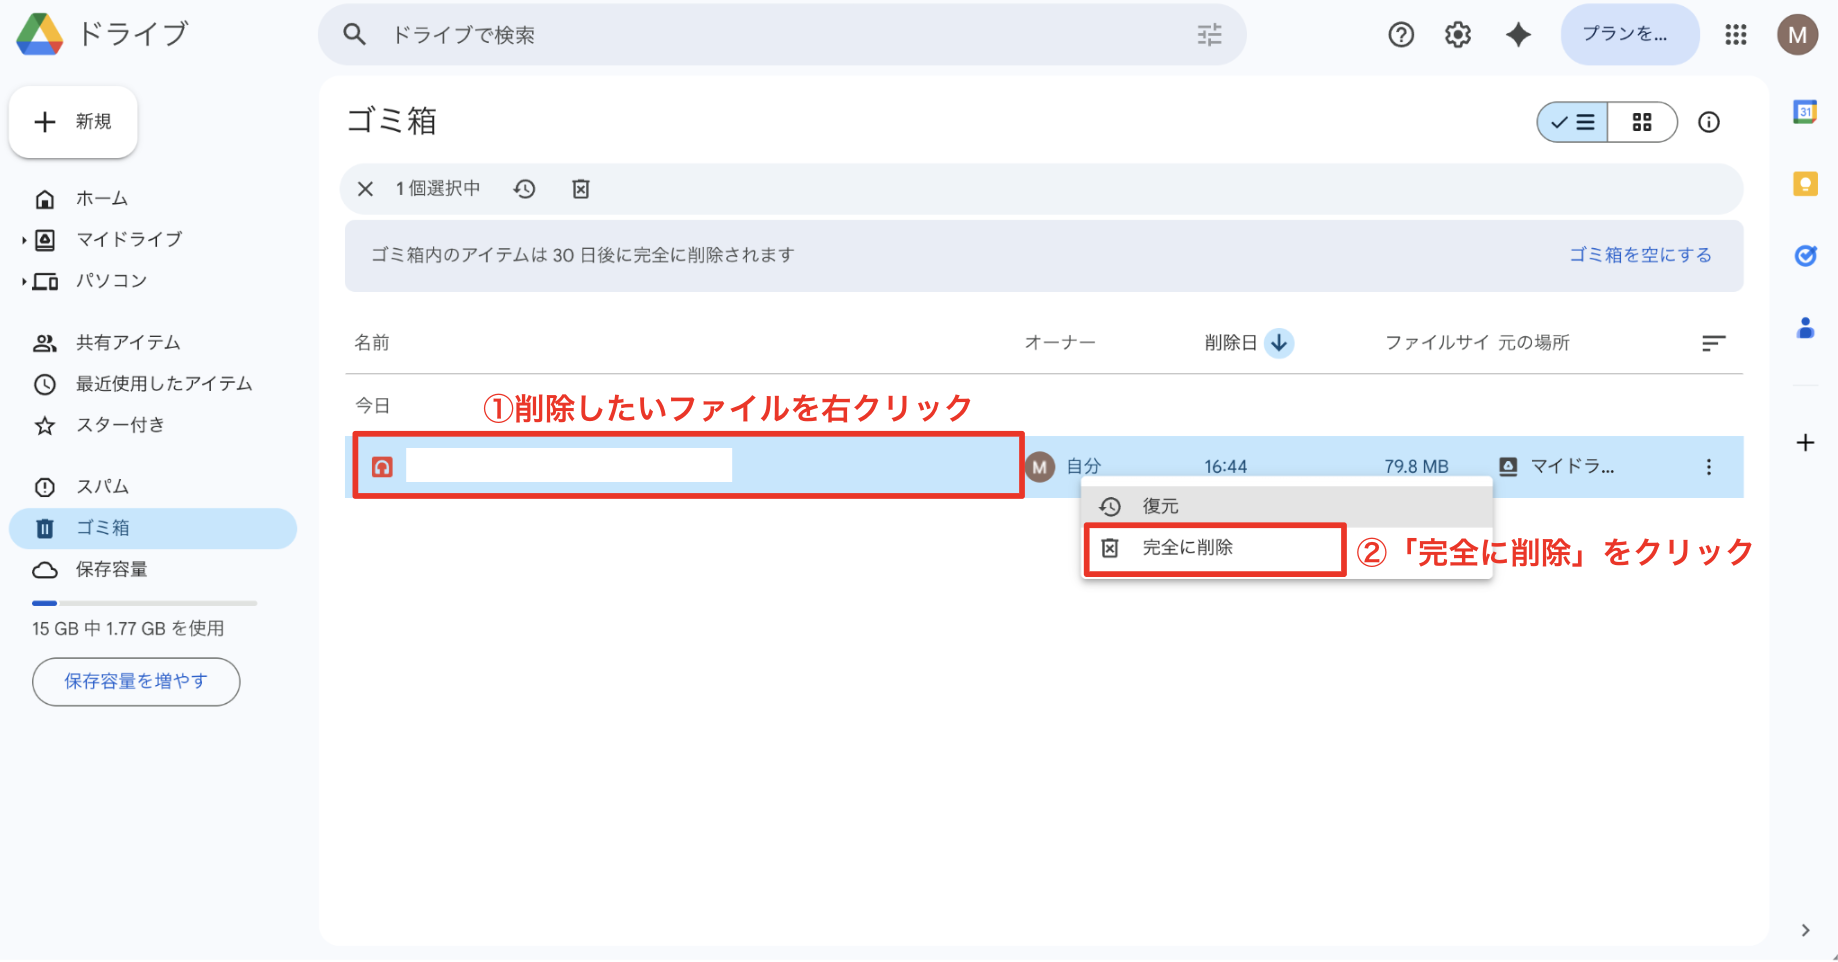This screenshot has width=1838, height=962.
Task: Open 共有アイテム
Action: pyautogui.click(x=128, y=343)
